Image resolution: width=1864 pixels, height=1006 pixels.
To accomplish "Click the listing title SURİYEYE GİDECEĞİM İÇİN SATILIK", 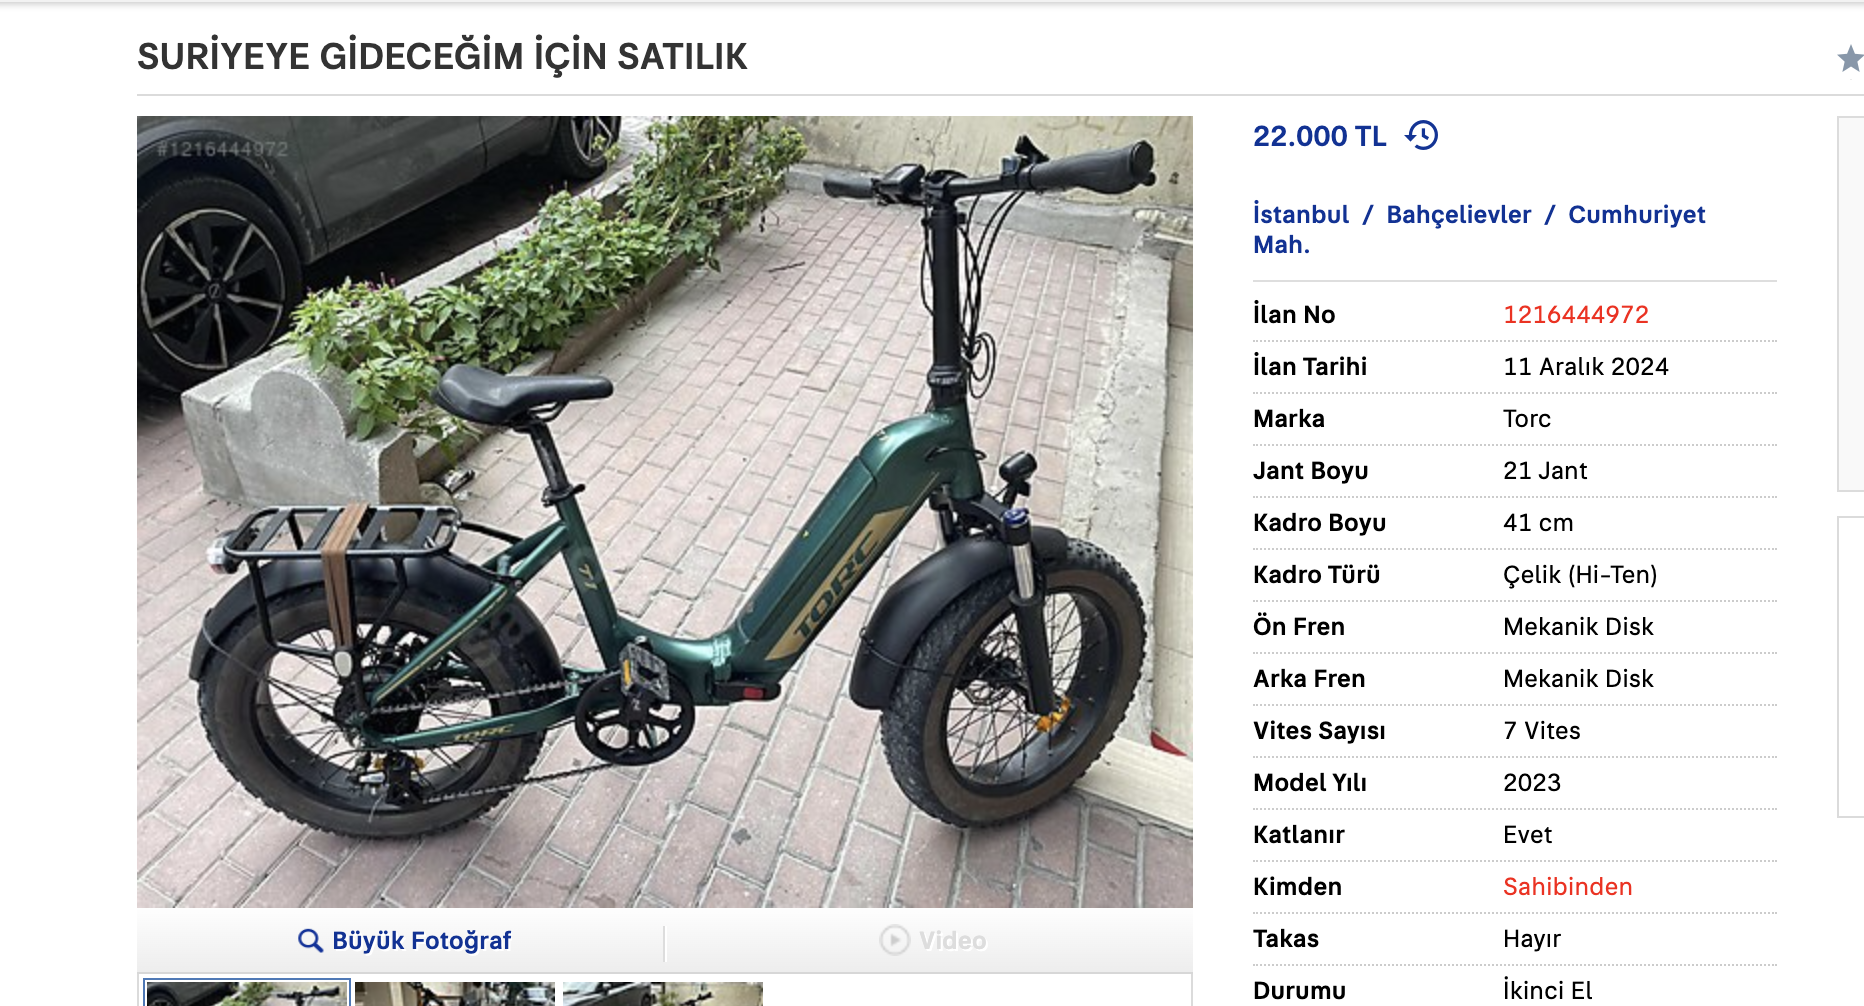I will [442, 57].
